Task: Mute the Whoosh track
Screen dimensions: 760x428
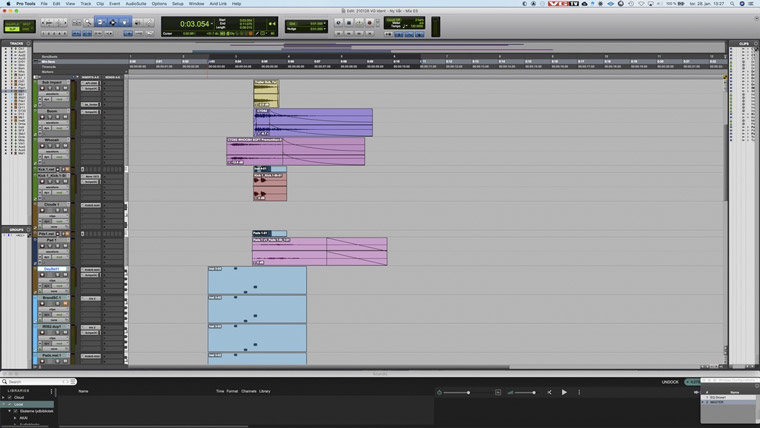Action: coord(65,145)
